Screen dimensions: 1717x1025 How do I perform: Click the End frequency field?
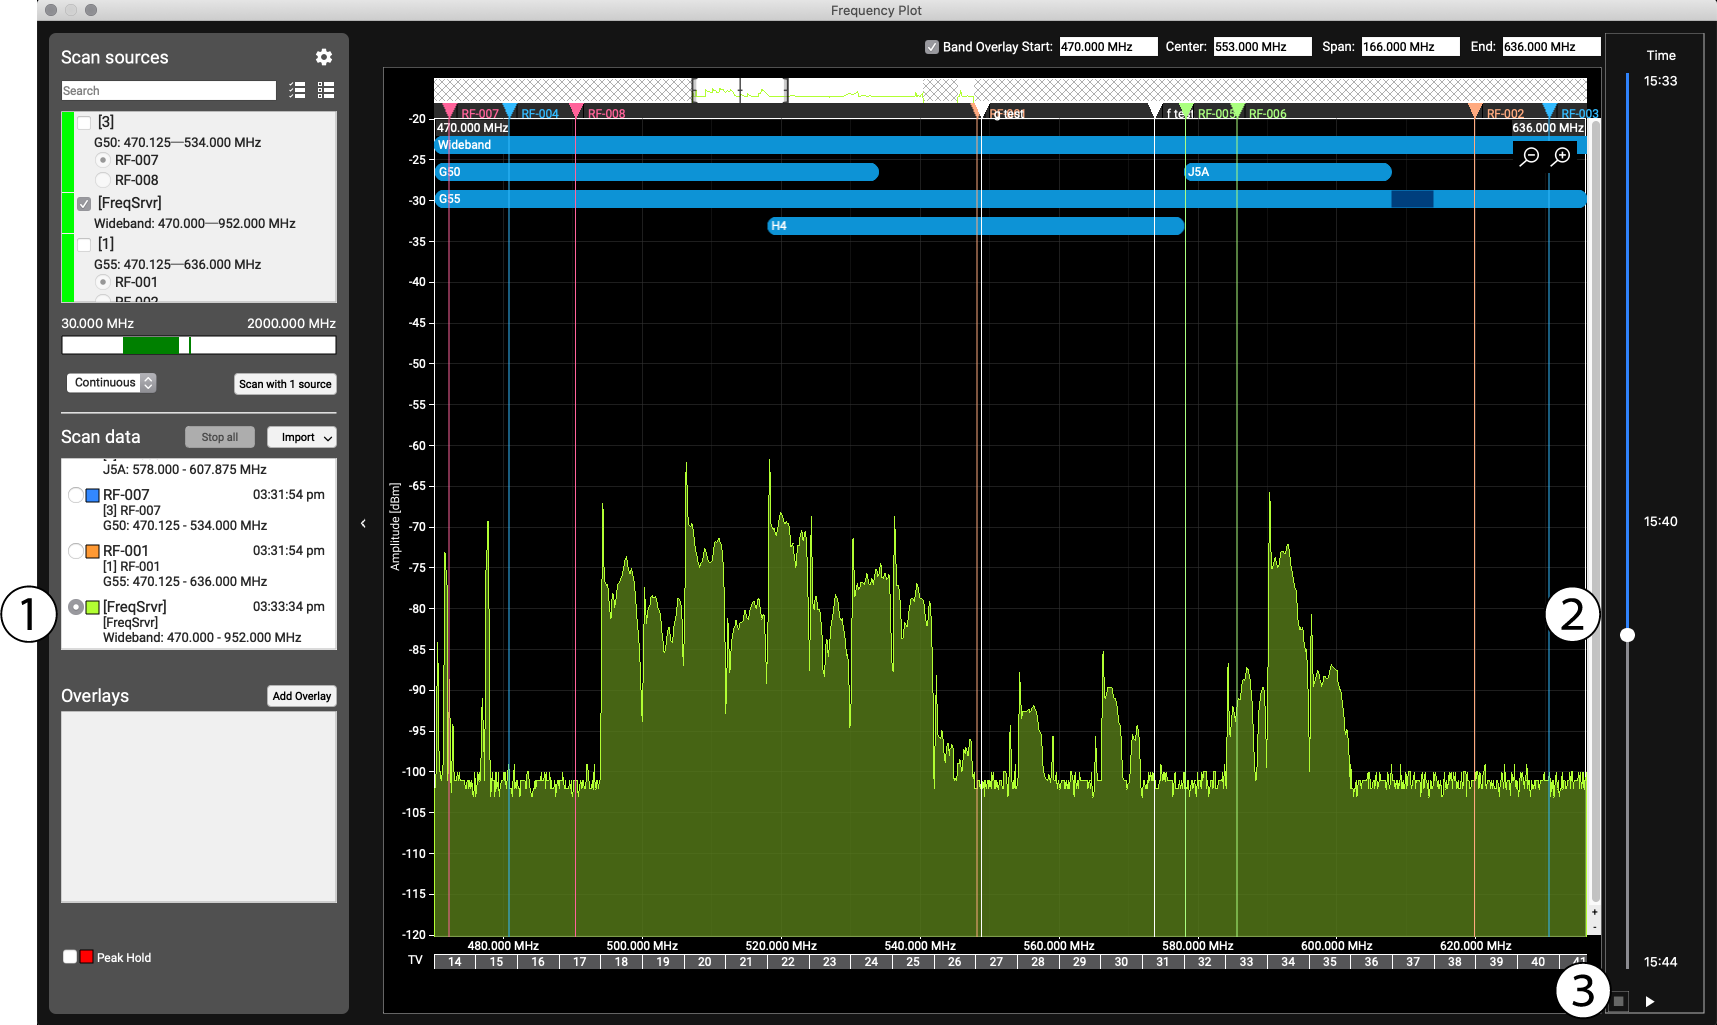click(1551, 47)
